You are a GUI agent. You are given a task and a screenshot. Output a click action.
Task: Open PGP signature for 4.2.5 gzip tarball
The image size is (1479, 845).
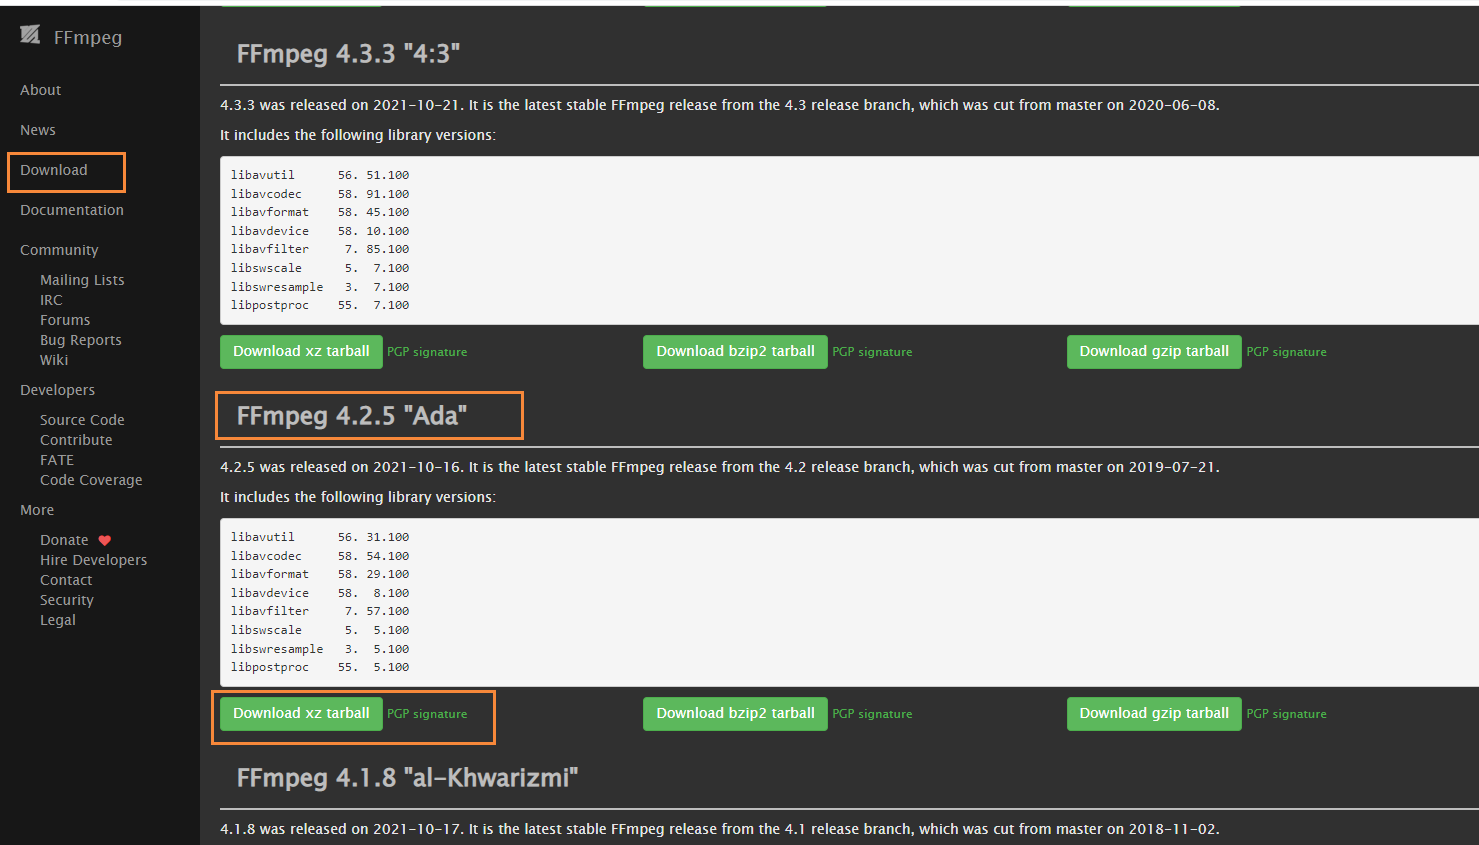point(1286,714)
